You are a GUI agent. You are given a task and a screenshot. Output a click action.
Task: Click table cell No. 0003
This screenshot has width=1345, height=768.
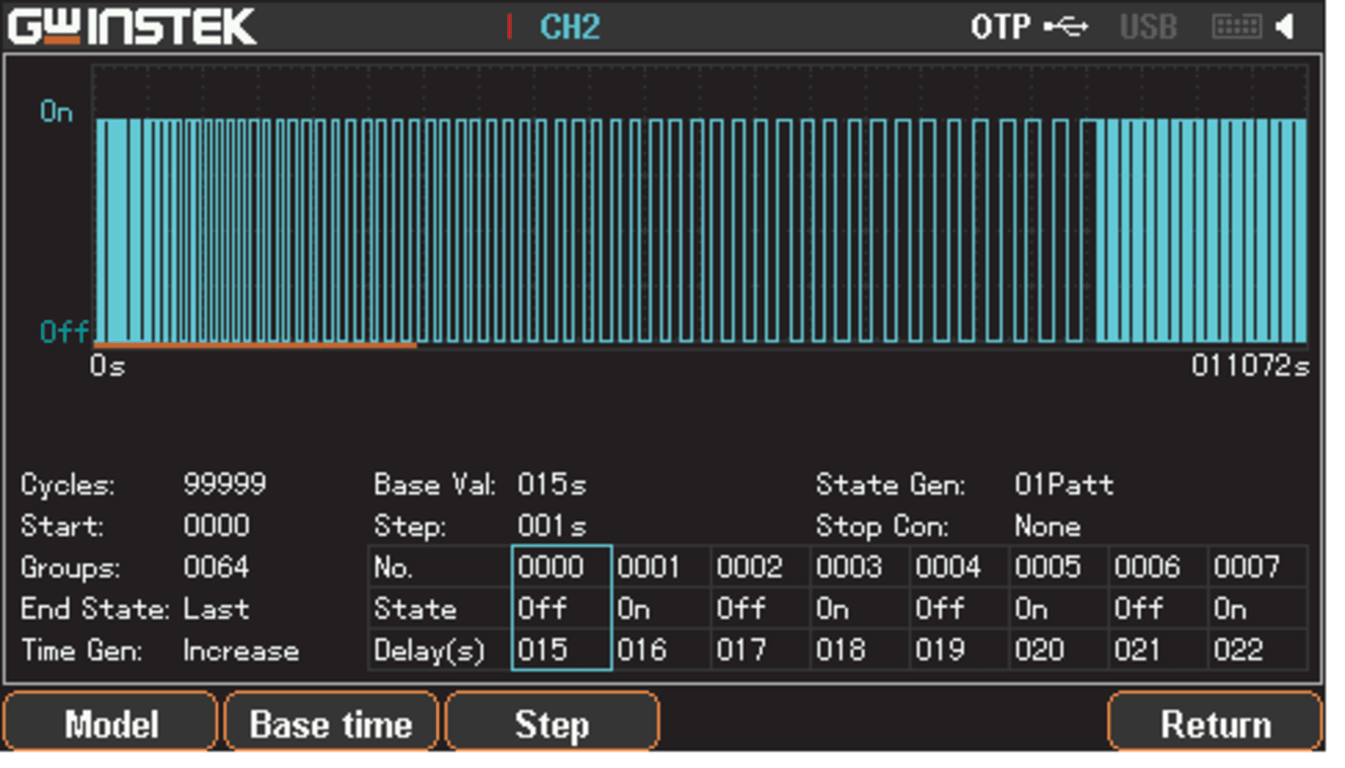[860, 567]
